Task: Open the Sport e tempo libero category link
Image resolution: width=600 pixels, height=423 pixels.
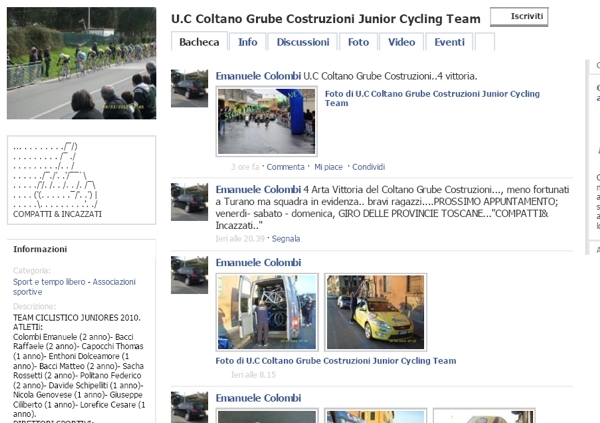Action: [49, 282]
